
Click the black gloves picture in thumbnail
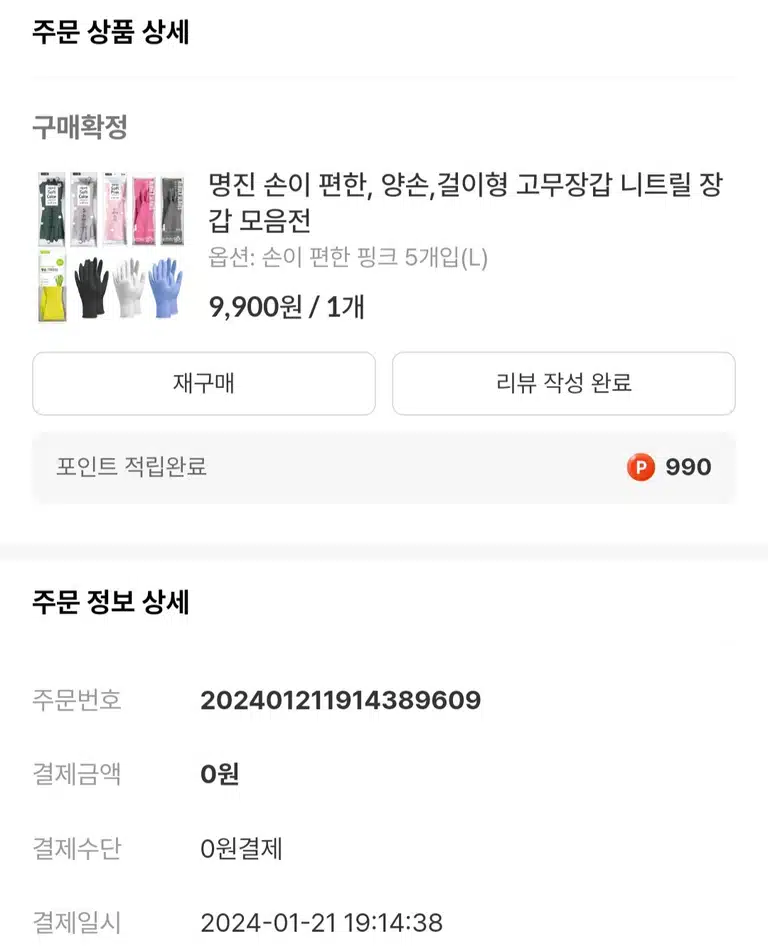(x=91, y=287)
